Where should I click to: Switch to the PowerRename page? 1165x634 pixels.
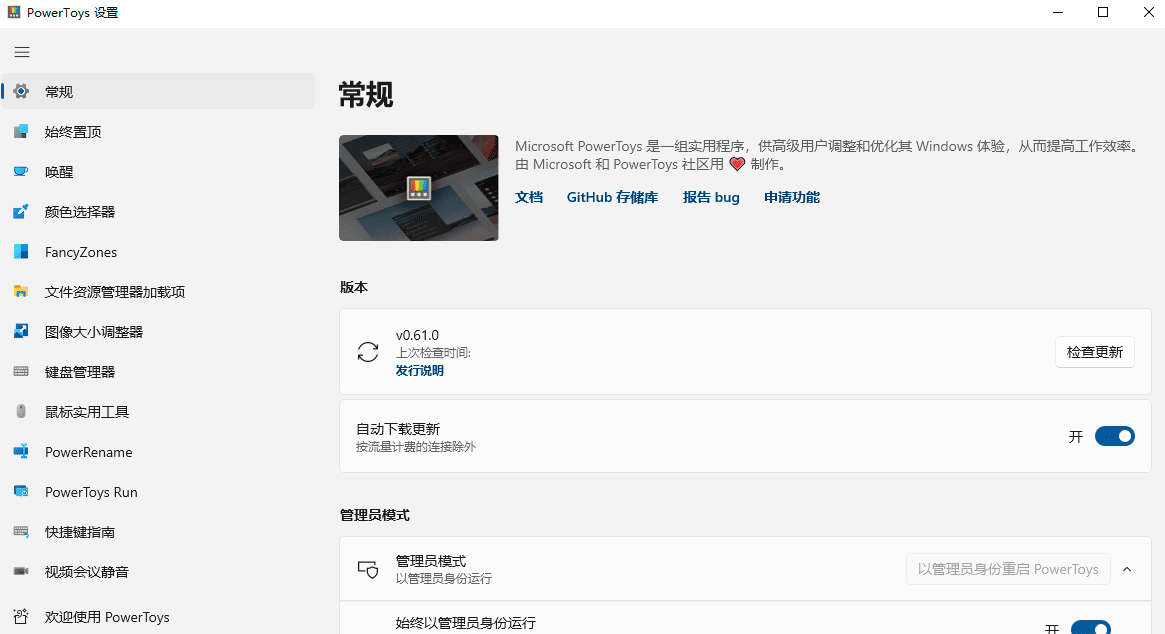pyautogui.click(x=88, y=452)
